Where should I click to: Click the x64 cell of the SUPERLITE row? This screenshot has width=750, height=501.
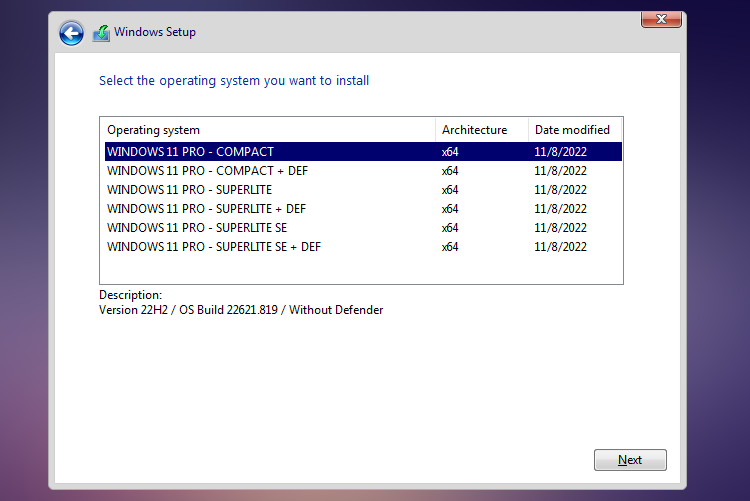(x=450, y=190)
